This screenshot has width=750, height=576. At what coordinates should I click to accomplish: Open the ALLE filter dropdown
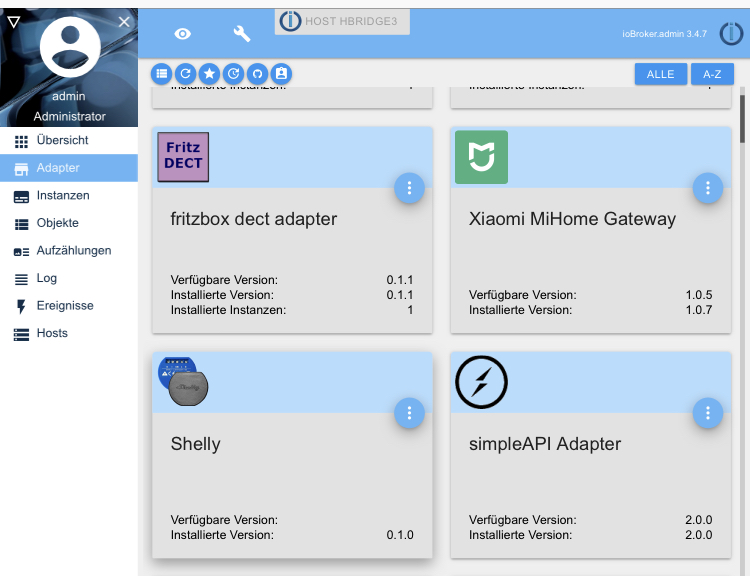click(660, 74)
